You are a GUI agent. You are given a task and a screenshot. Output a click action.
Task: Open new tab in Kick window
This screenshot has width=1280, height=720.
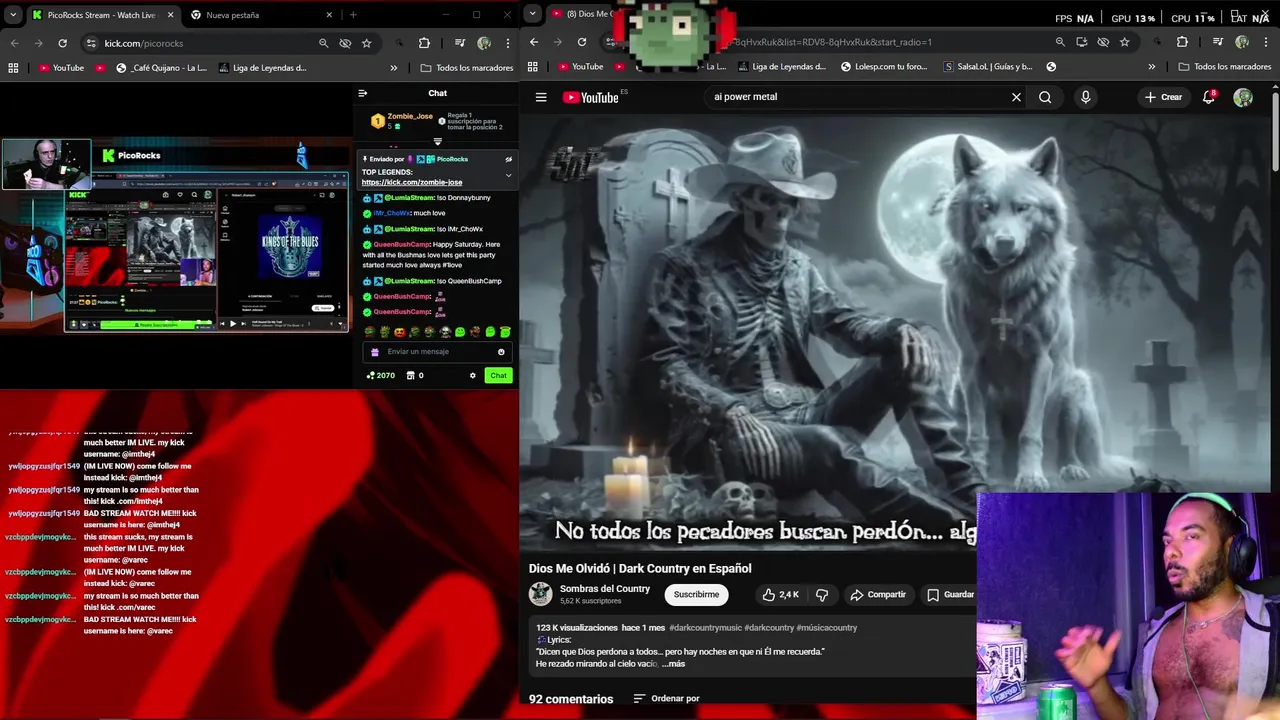tap(353, 15)
